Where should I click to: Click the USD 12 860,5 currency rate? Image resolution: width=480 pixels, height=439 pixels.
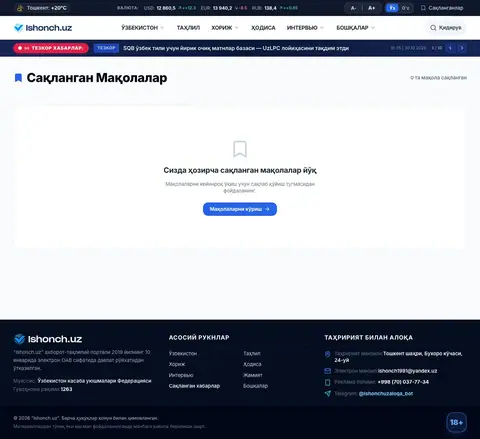(170, 8)
